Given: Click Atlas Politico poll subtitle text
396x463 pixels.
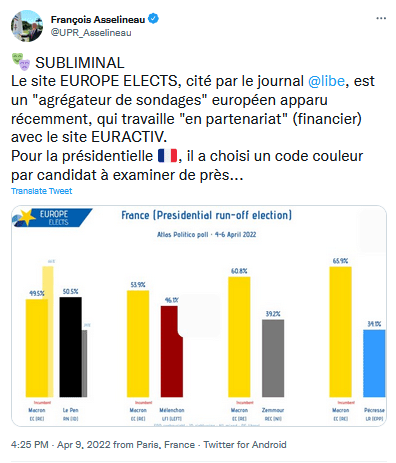Looking at the screenshot, I should tap(206, 235).
